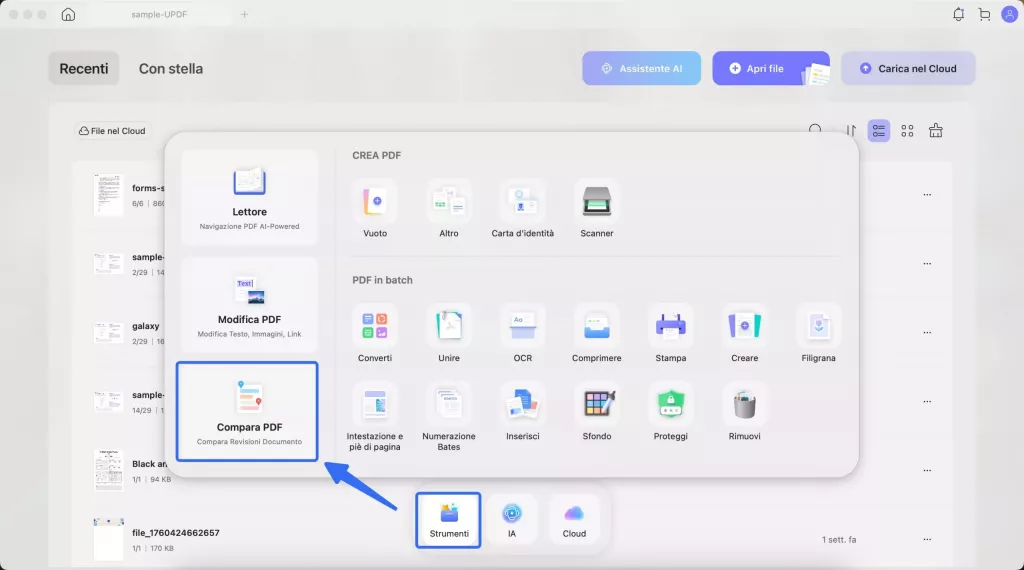1024x570 pixels.
Task: Open more options for Black an row
Action: tap(927, 470)
